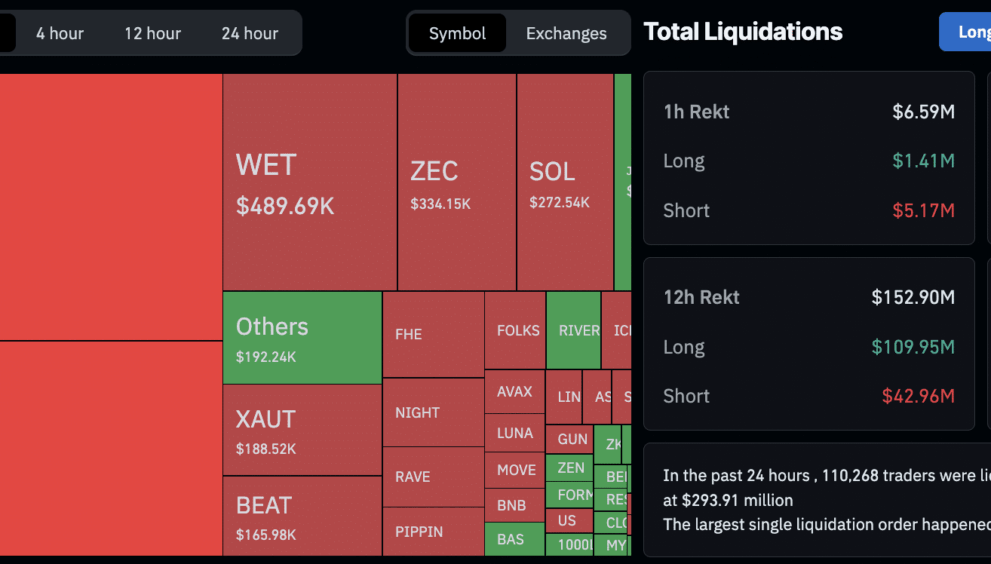The height and width of the screenshot is (564, 991).
Task: Click the green Others tile
Action: [301, 338]
